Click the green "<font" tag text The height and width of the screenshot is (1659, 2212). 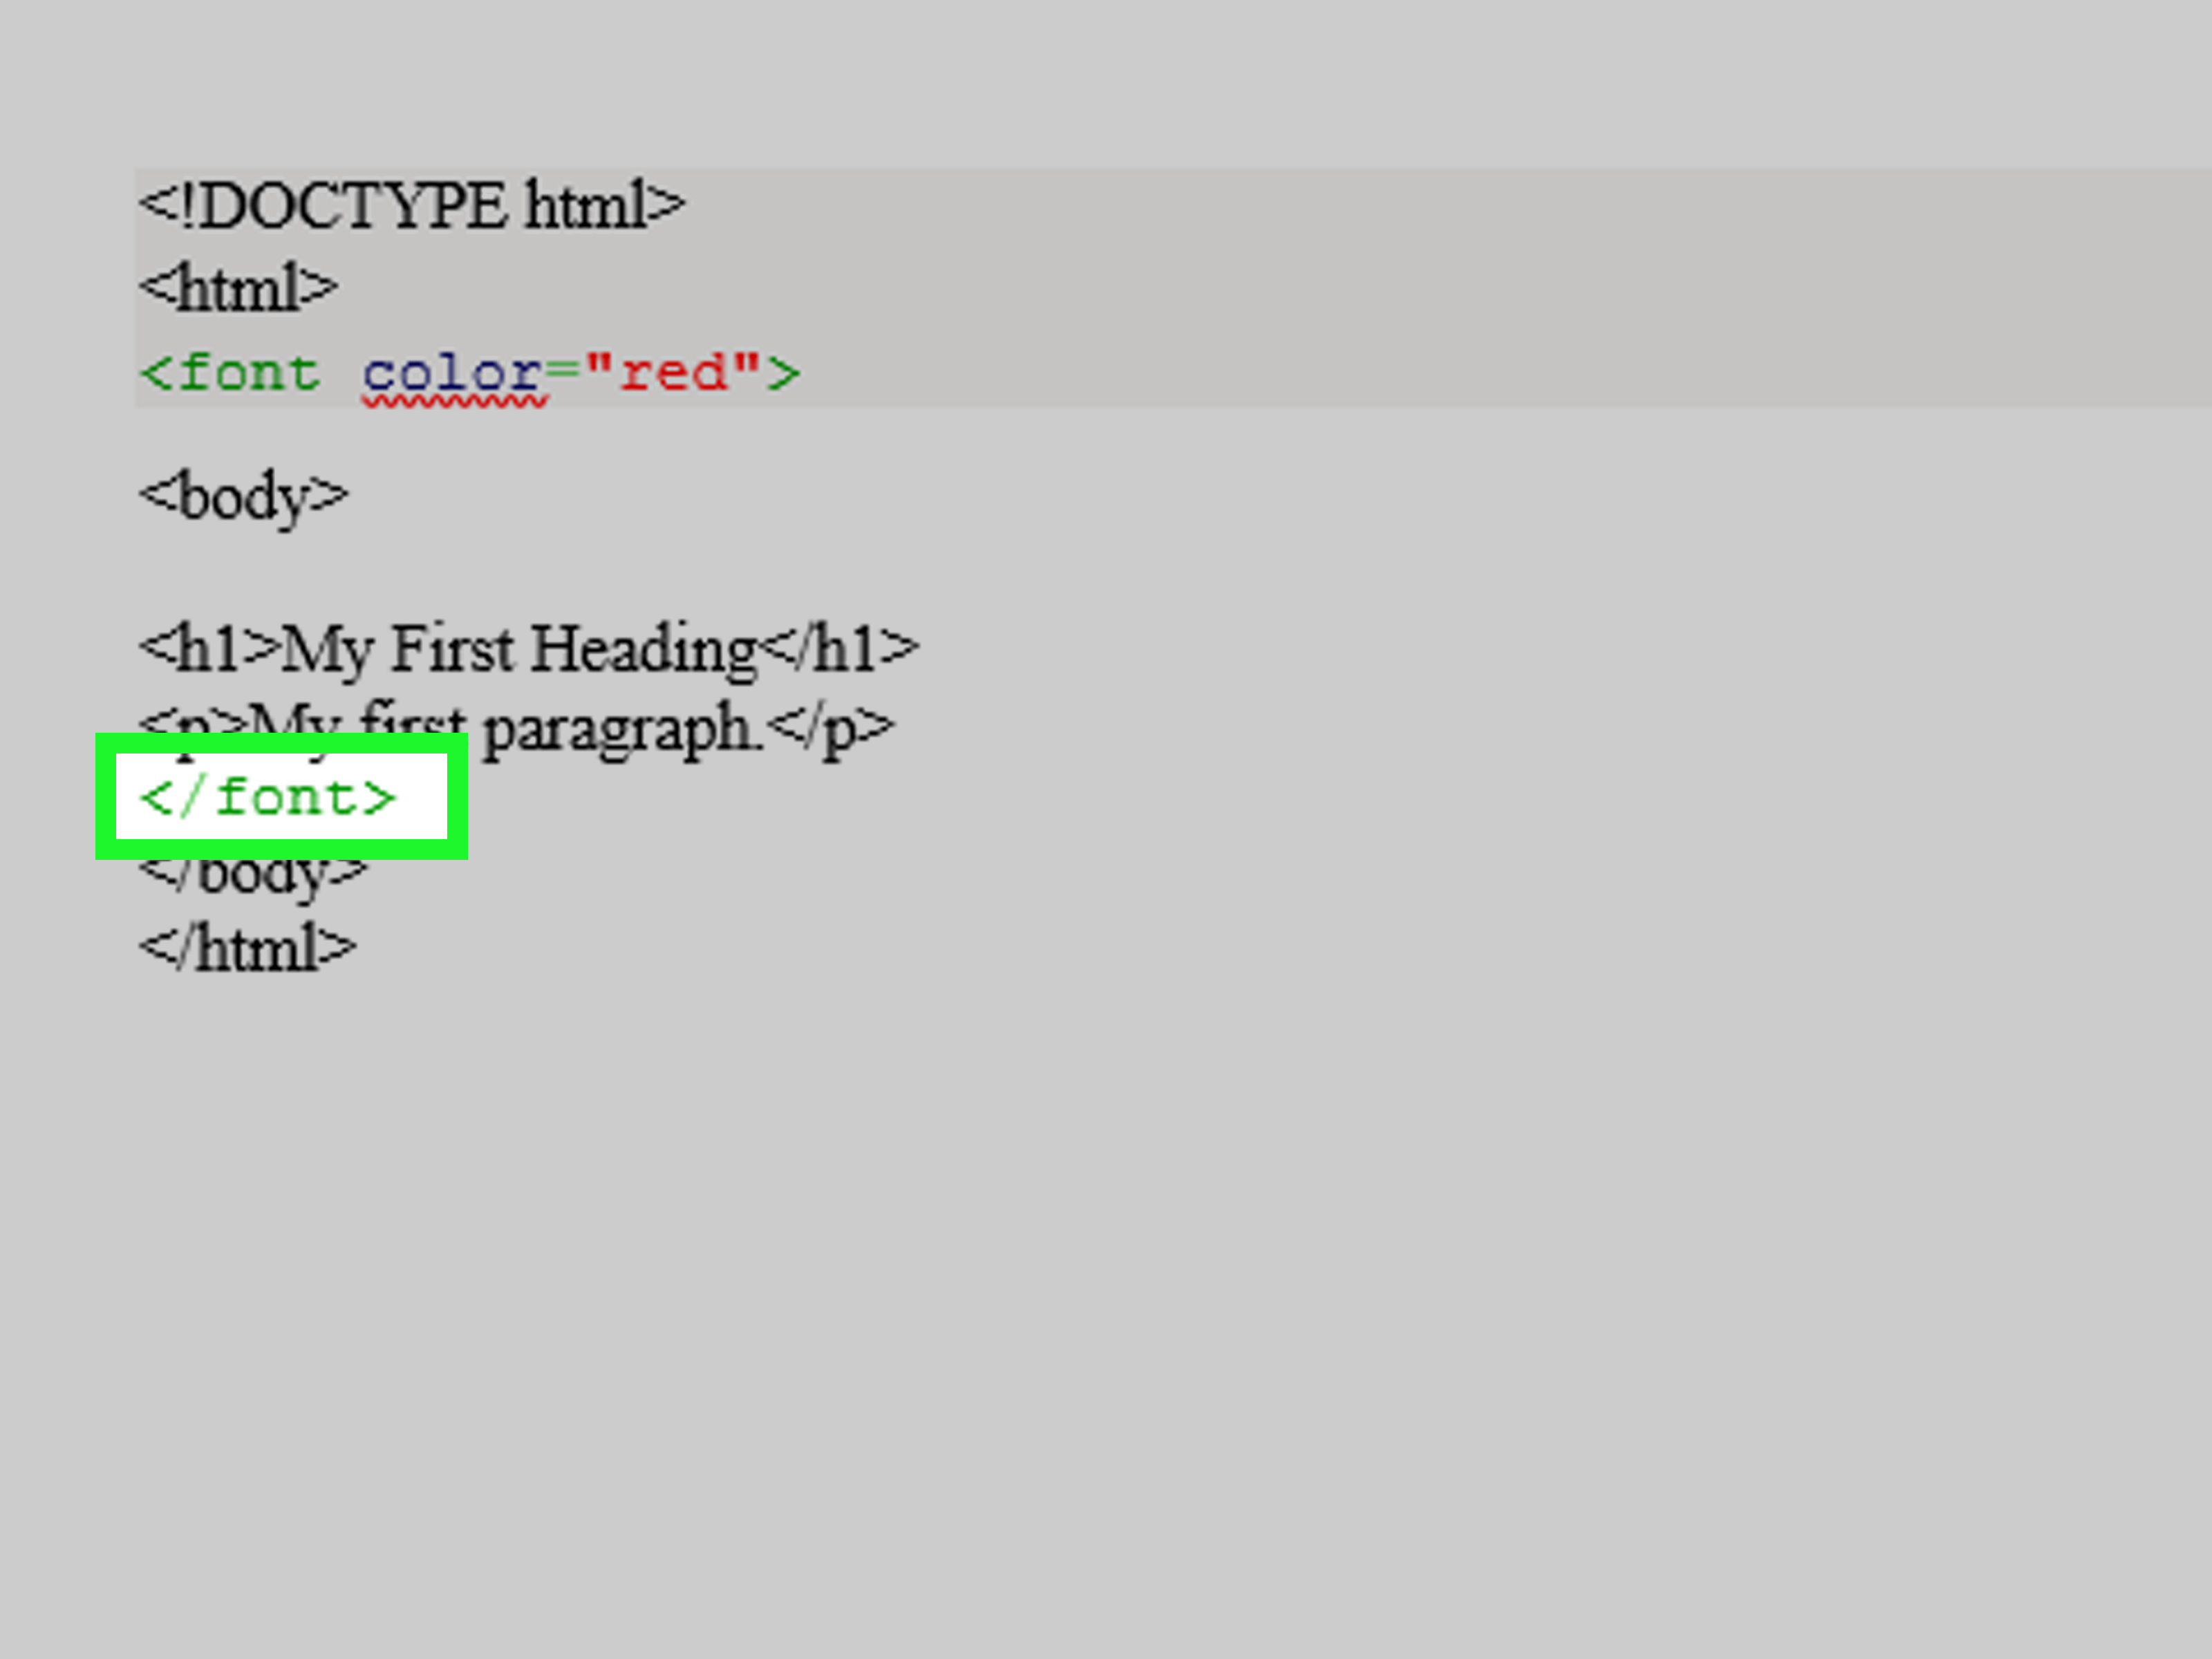pyautogui.click(x=230, y=374)
